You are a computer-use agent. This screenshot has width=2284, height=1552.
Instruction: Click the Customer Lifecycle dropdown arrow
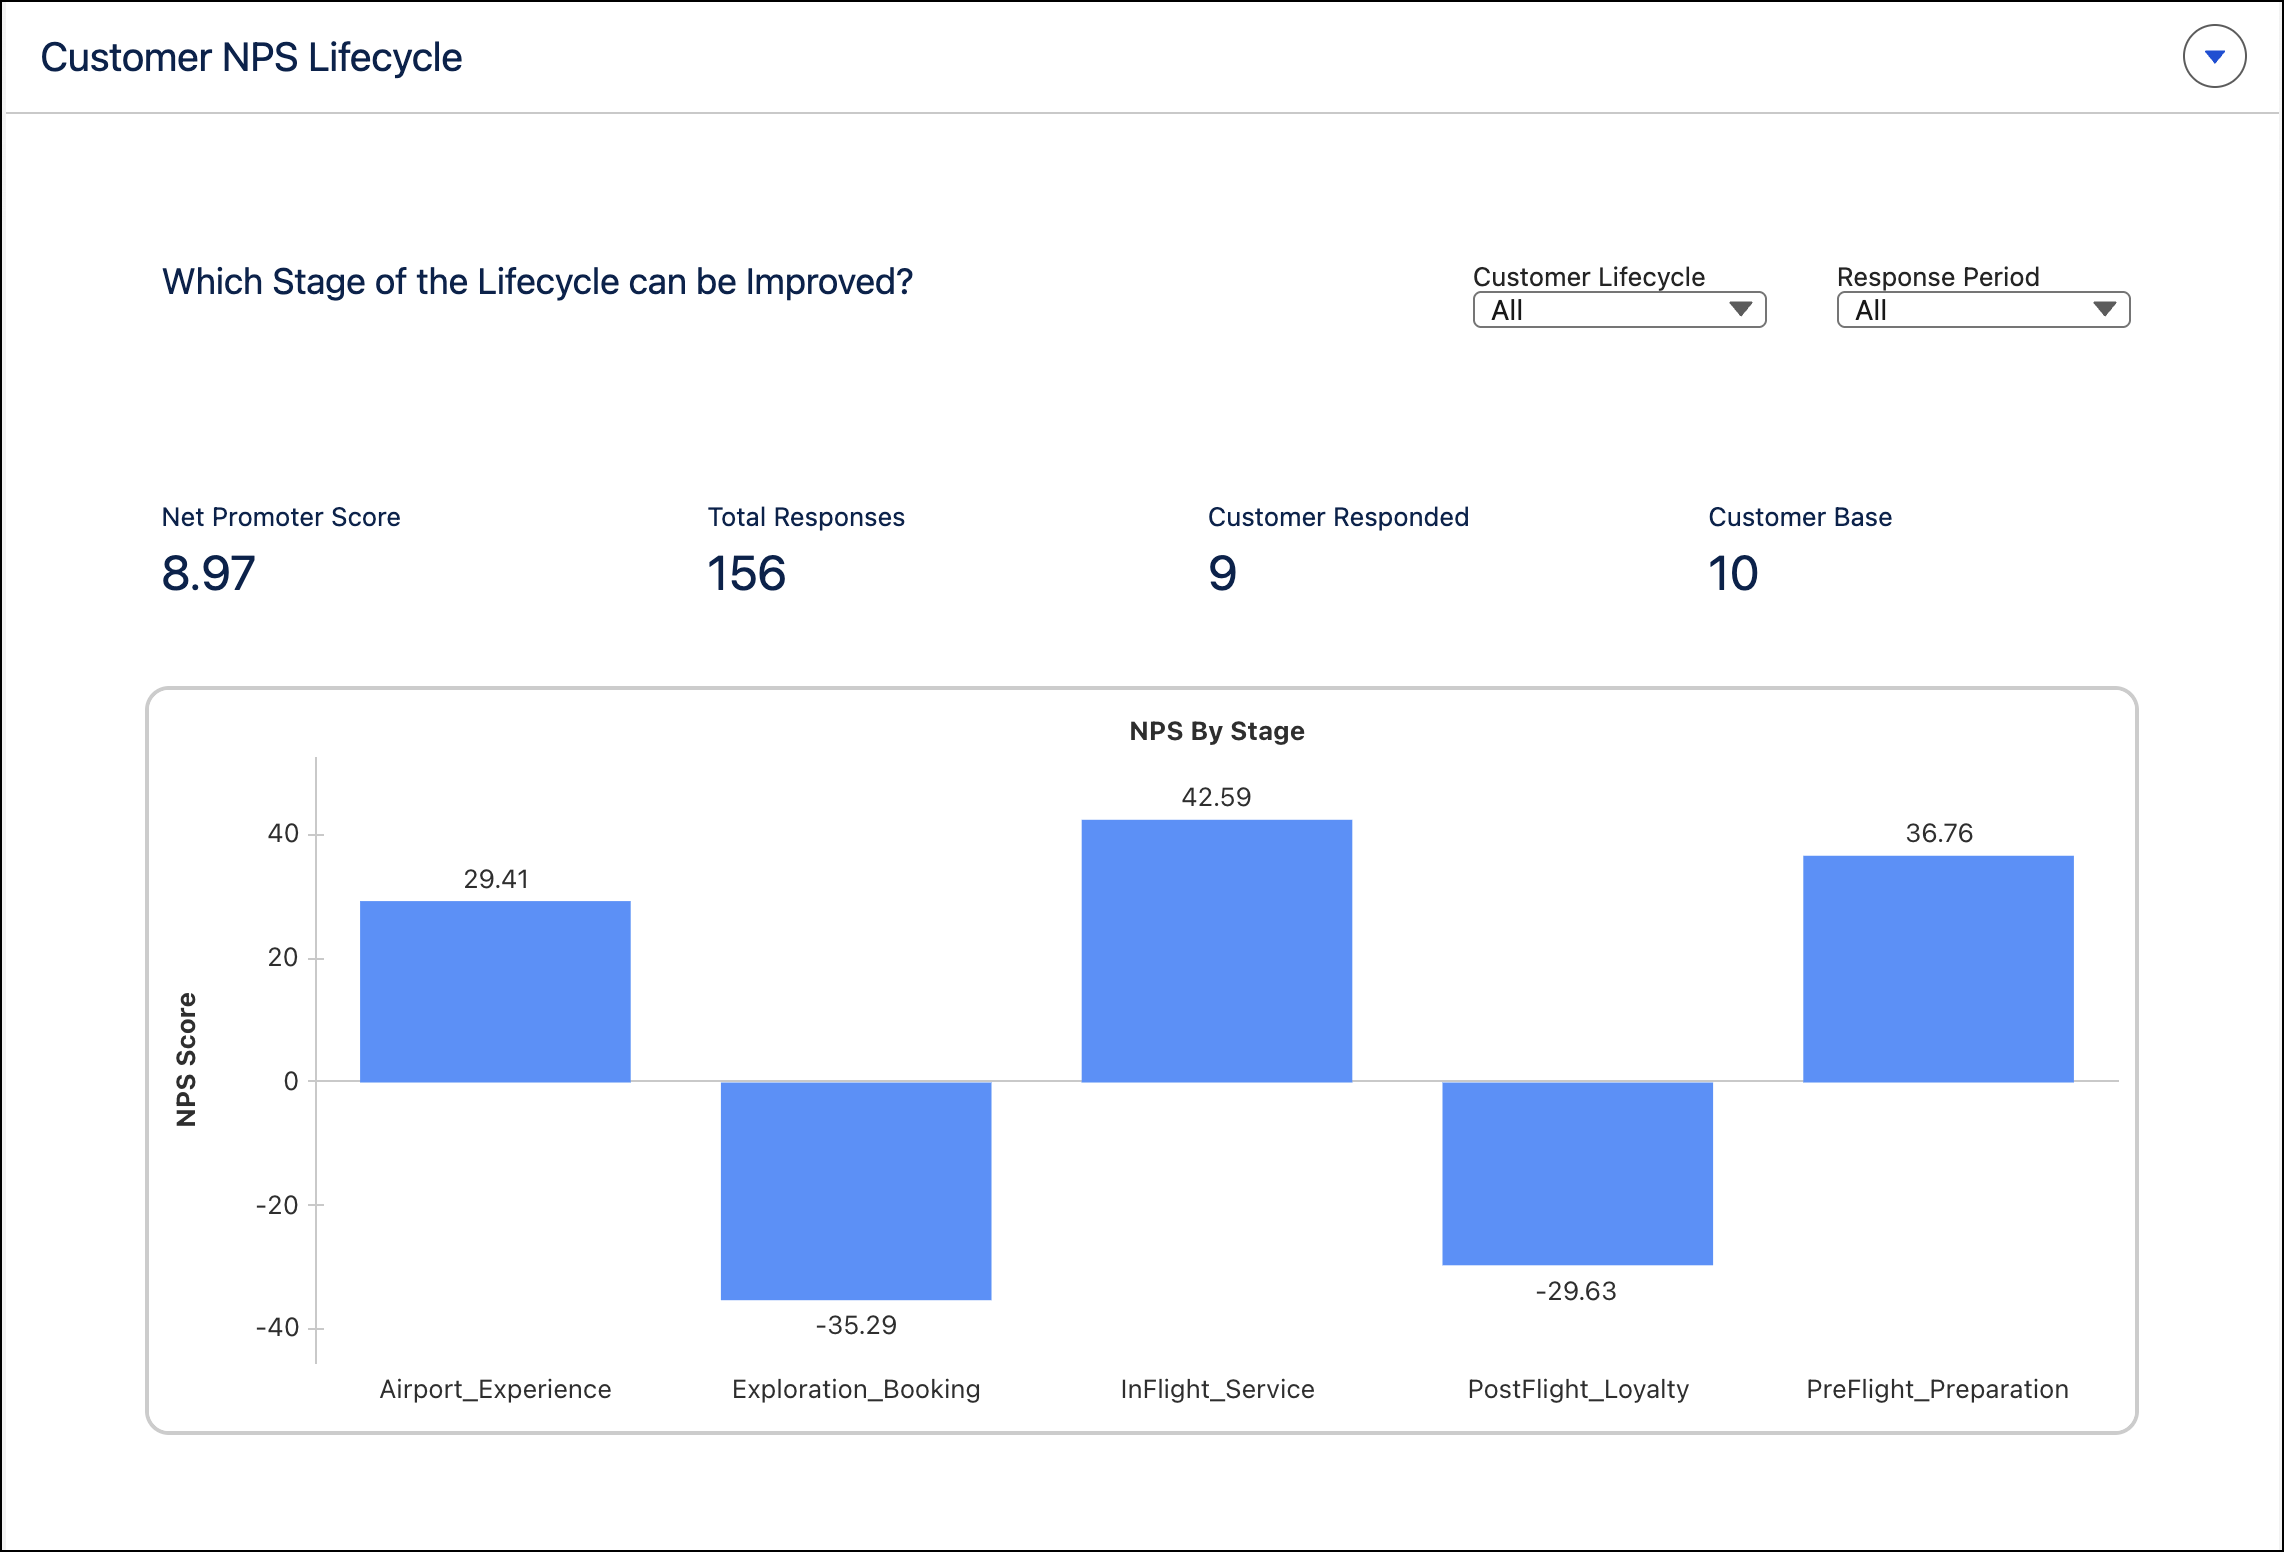(x=1740, y=309)
